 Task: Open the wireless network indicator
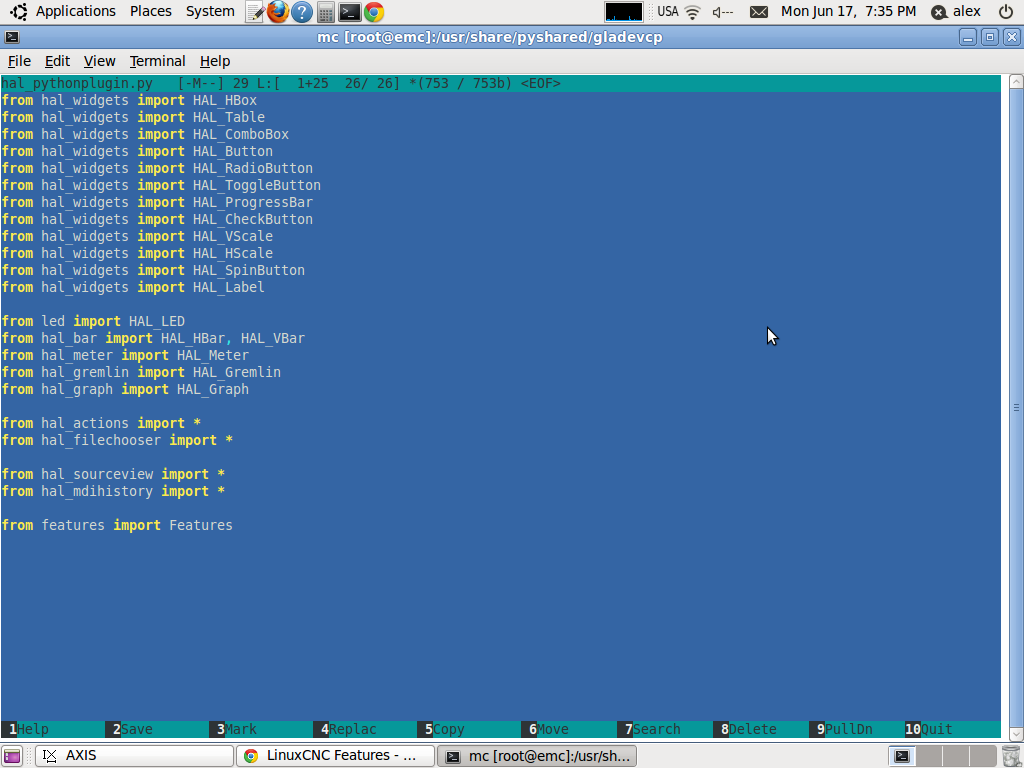click(x=693, y=12)
